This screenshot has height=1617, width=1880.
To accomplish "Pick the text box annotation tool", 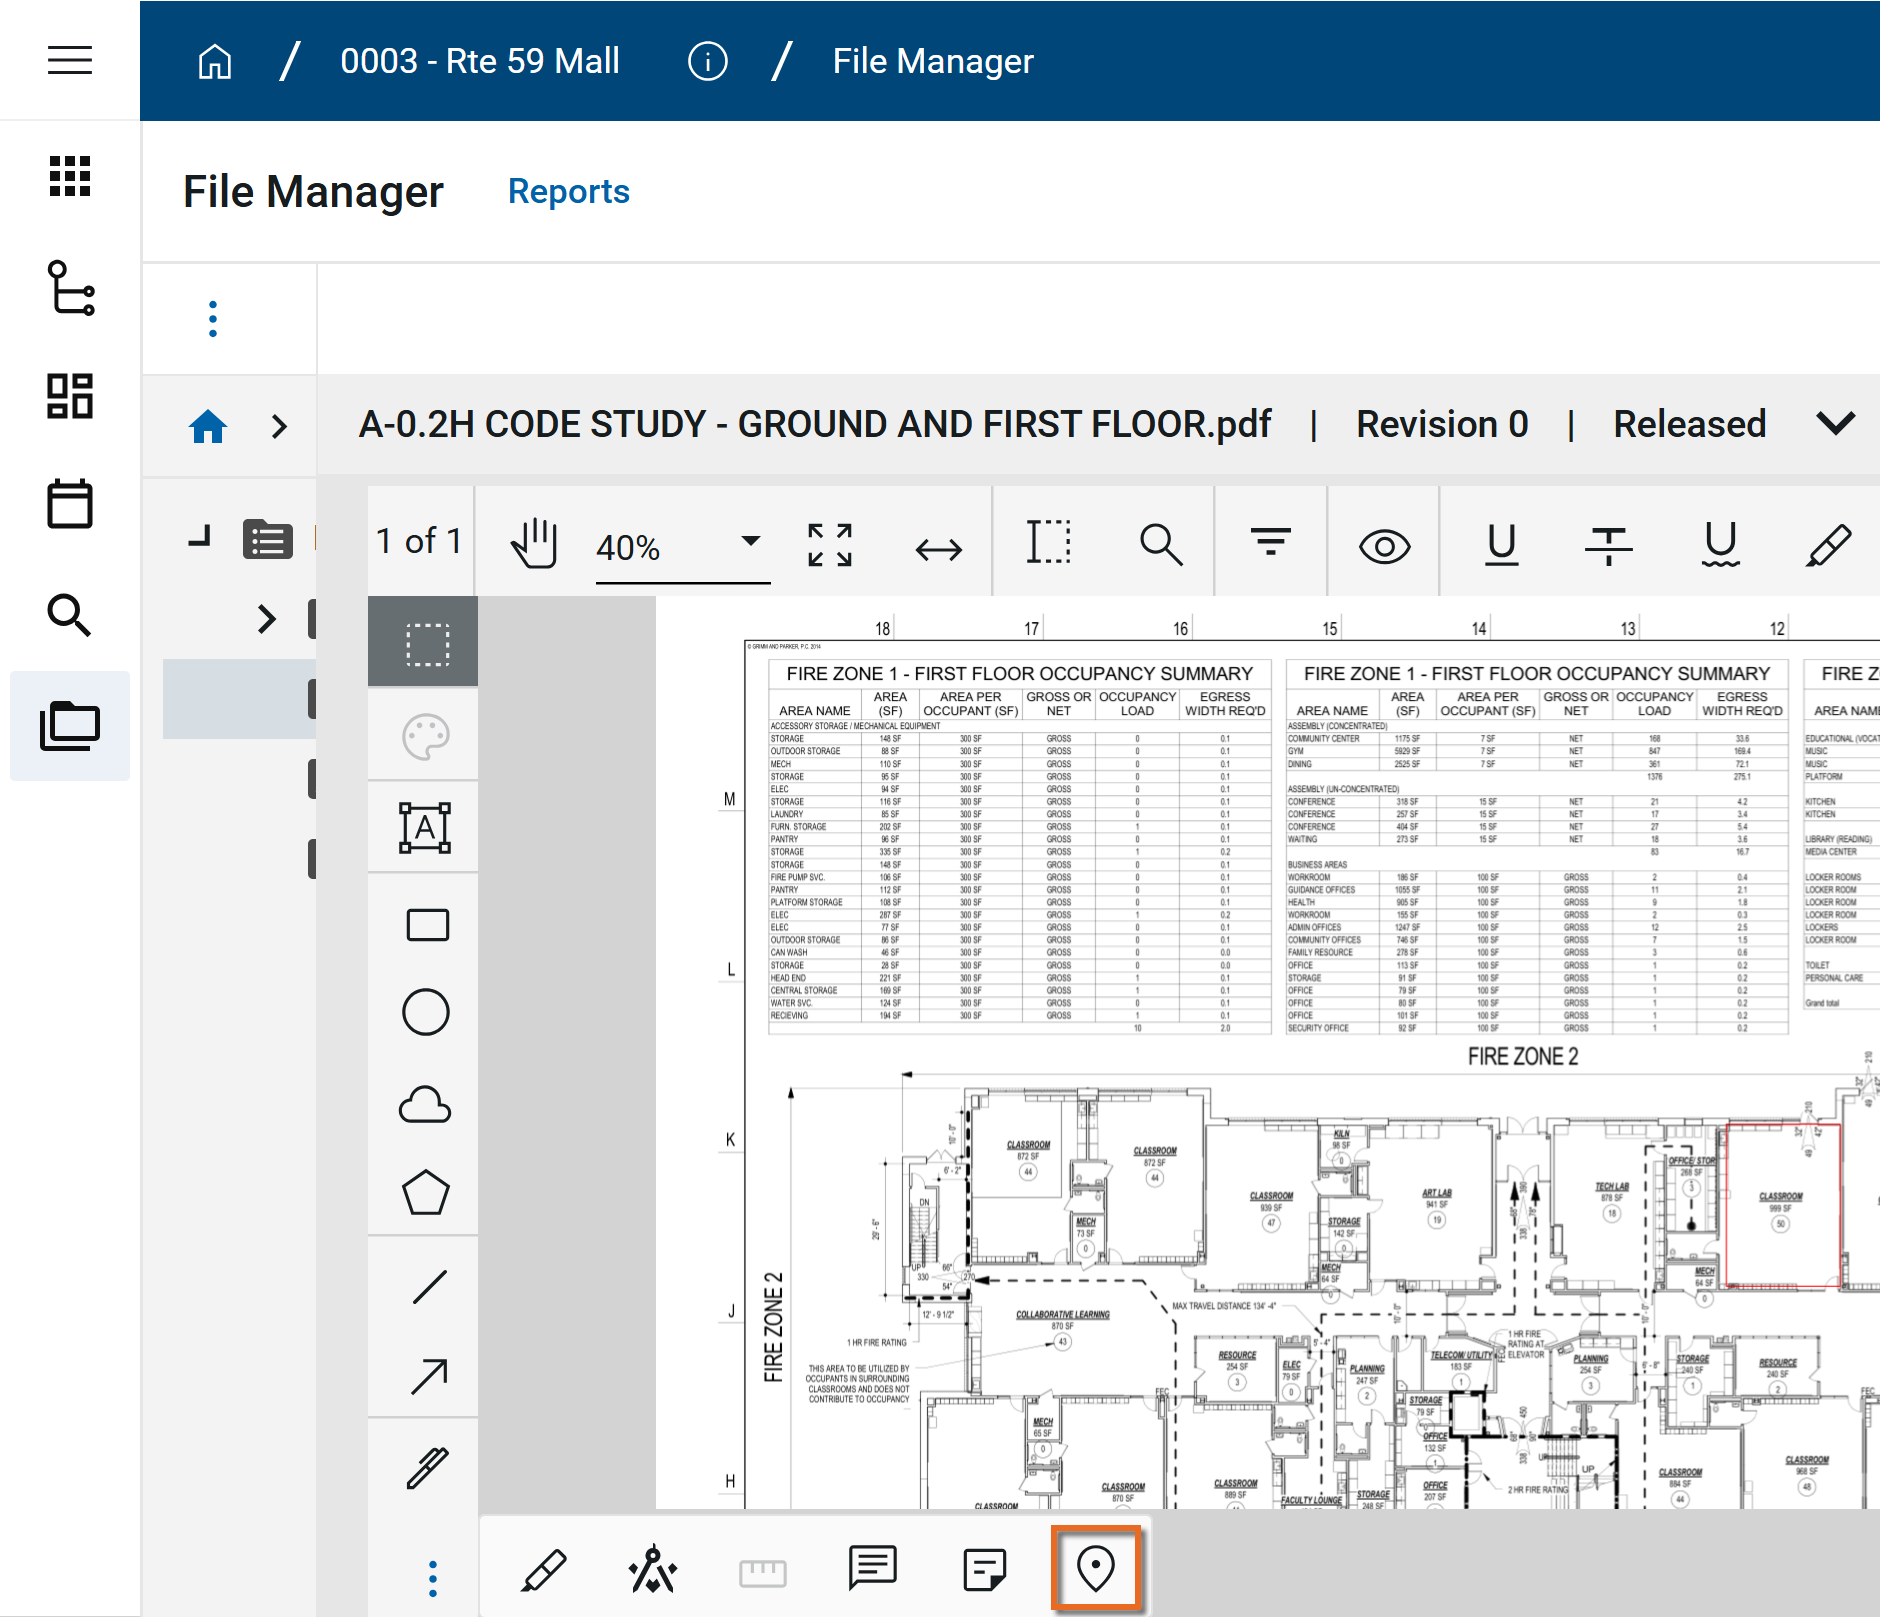I will click(x=425, y=828).
